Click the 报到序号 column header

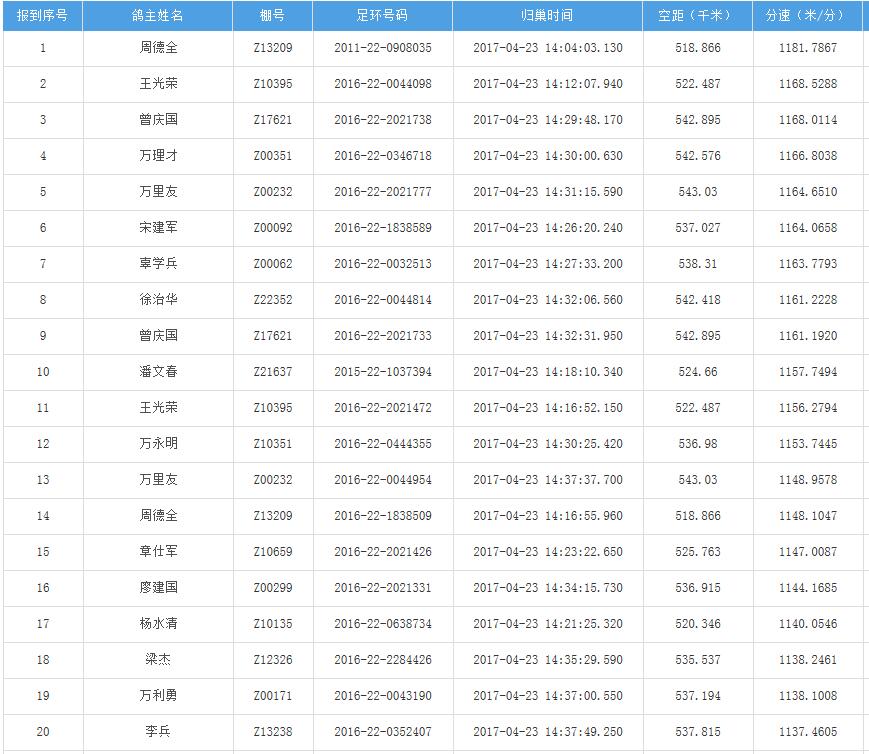click(42, 16)
